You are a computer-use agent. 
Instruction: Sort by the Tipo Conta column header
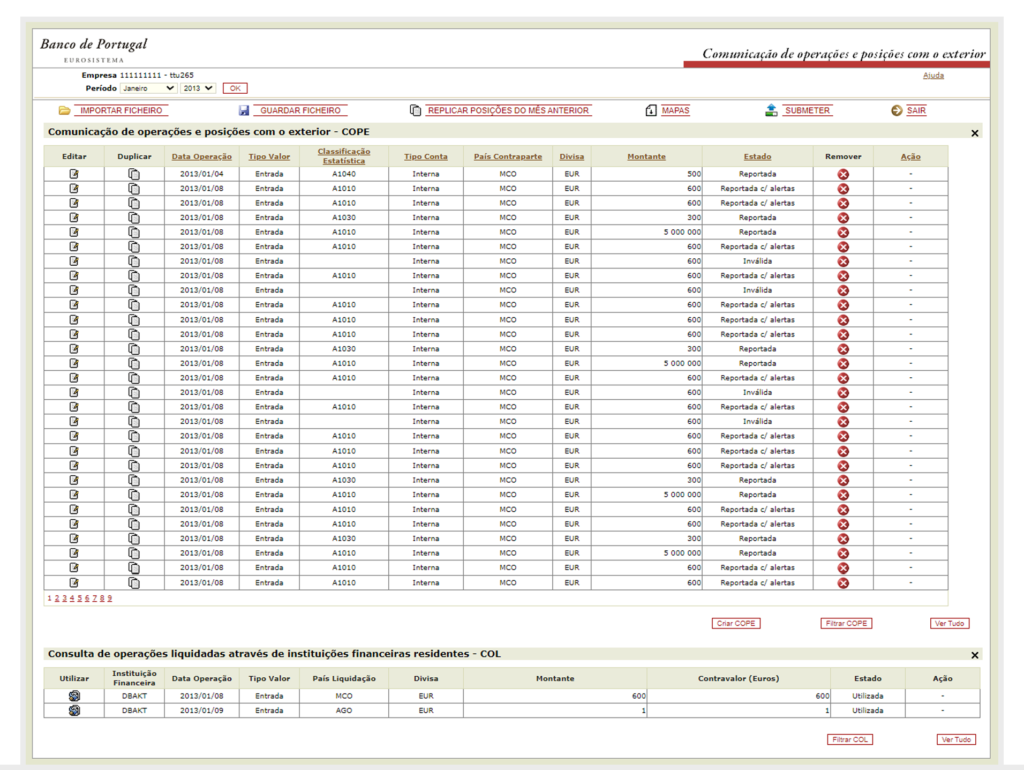click(x=426, y=157)
